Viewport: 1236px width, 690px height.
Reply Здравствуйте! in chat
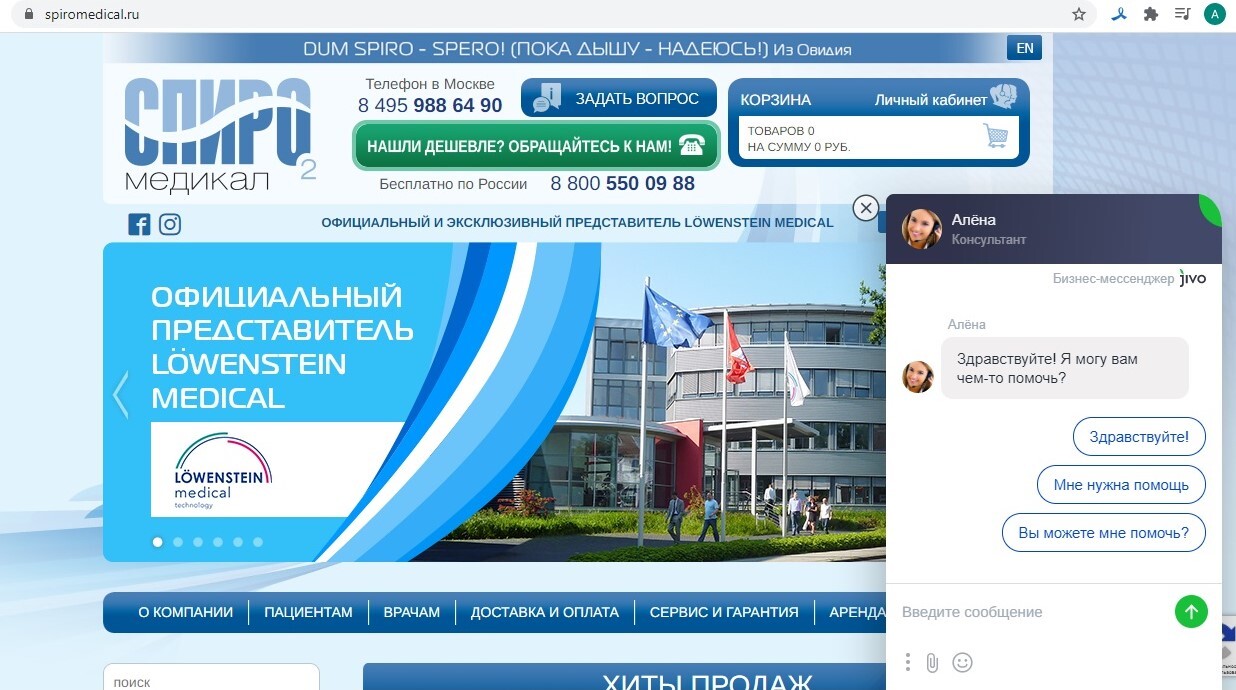pyautogui.click(x=1139, y=437)
